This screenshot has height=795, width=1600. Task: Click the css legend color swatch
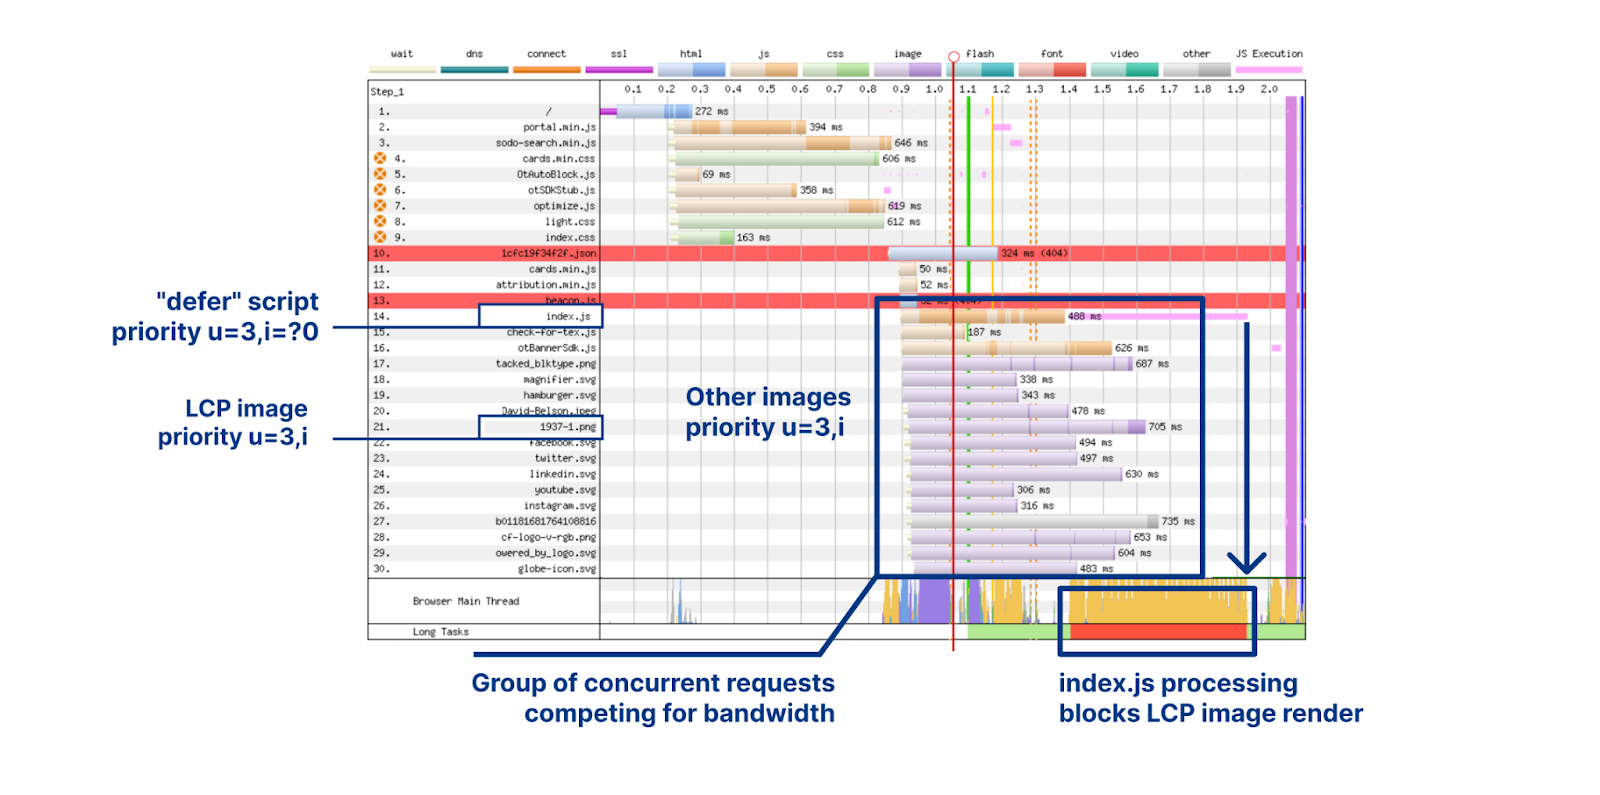(x=836, y=70)
